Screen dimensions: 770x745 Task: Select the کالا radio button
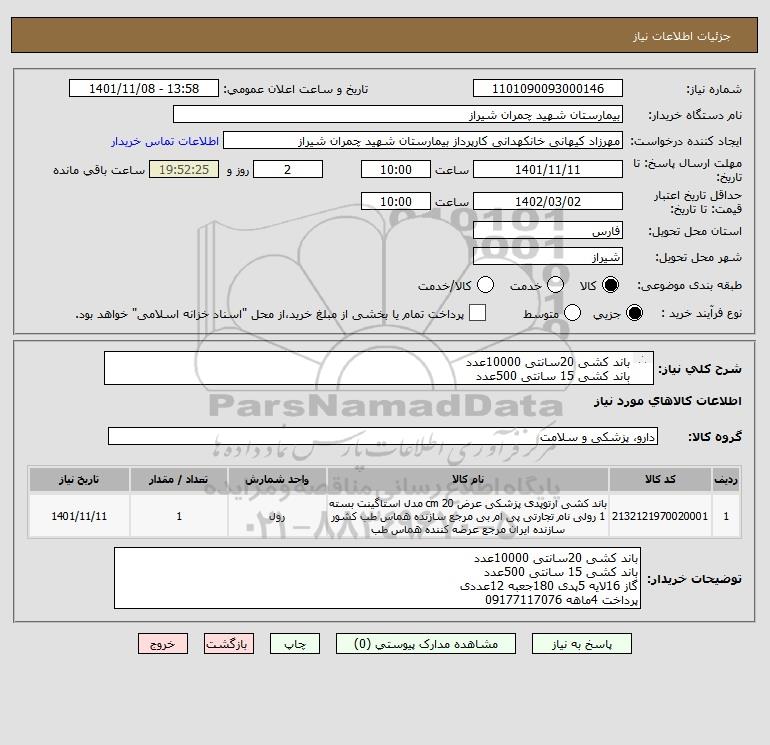point(610,285)
